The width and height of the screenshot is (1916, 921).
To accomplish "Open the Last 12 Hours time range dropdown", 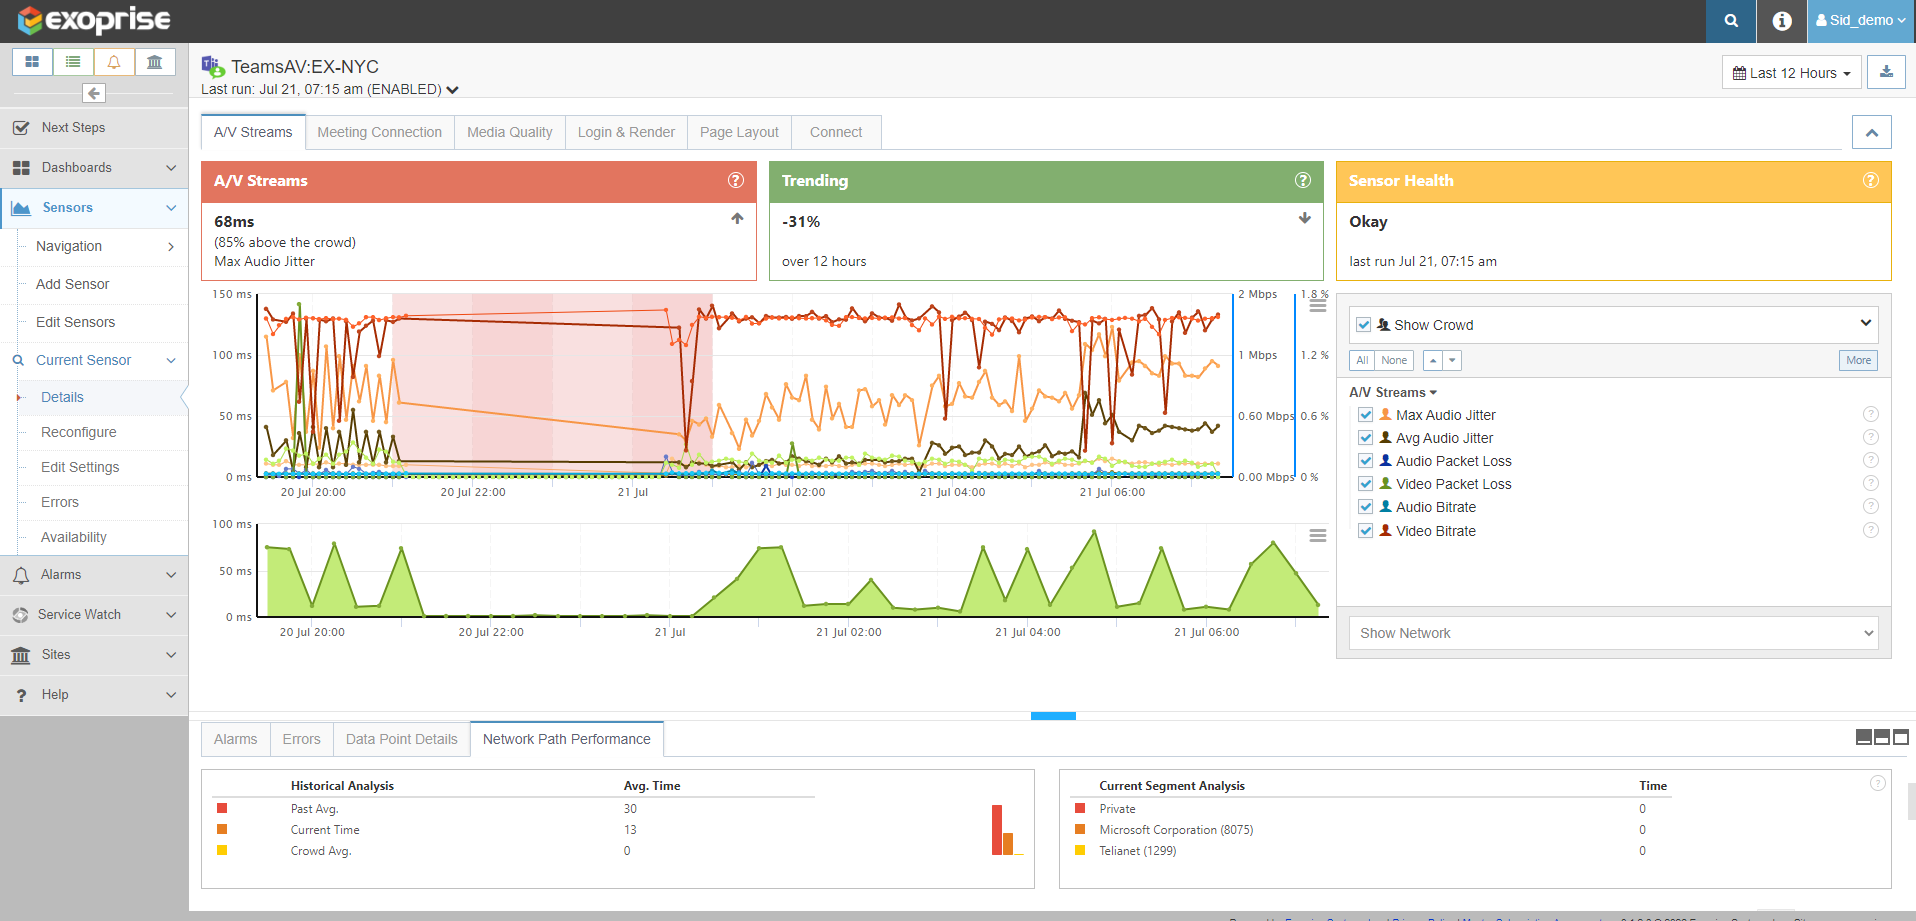I will (x=1791, y=73).
